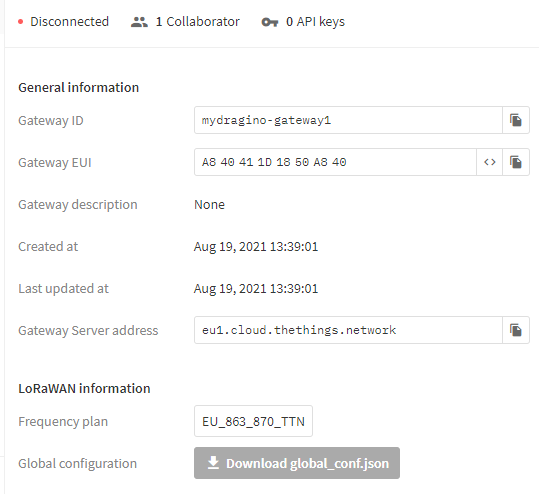Click the Last updated at timestamp
The width and height of the screenshot is (539, 494).
[256, 288]
